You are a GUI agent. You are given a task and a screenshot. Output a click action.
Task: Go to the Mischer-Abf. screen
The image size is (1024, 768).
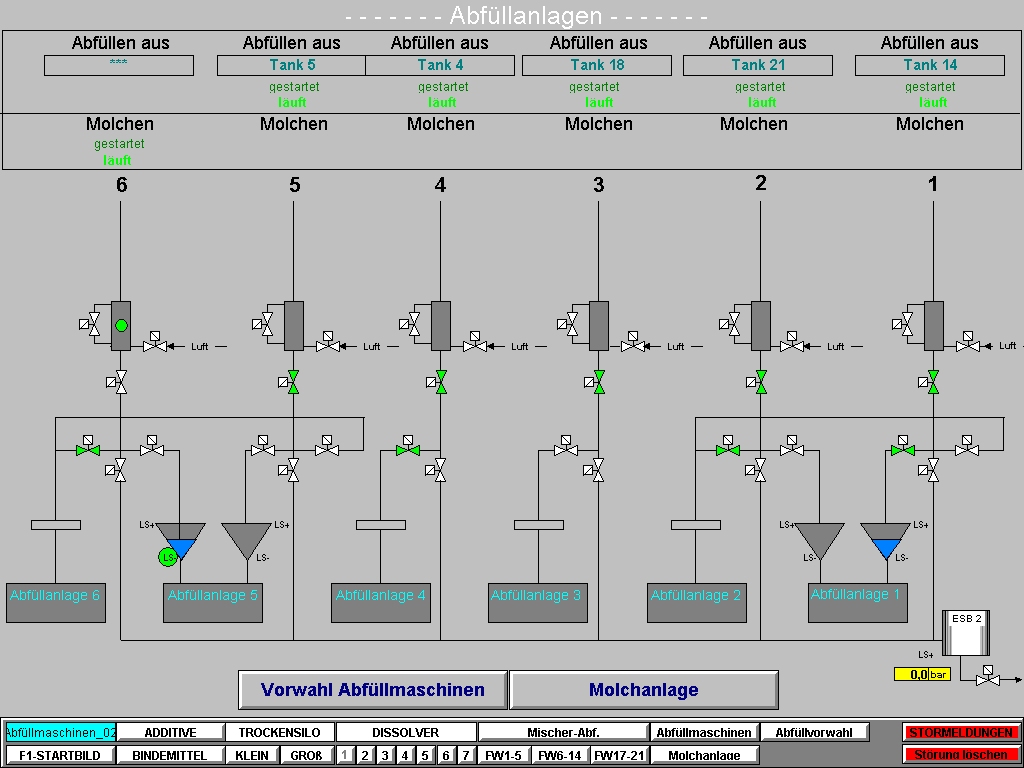tap(562, 732)
